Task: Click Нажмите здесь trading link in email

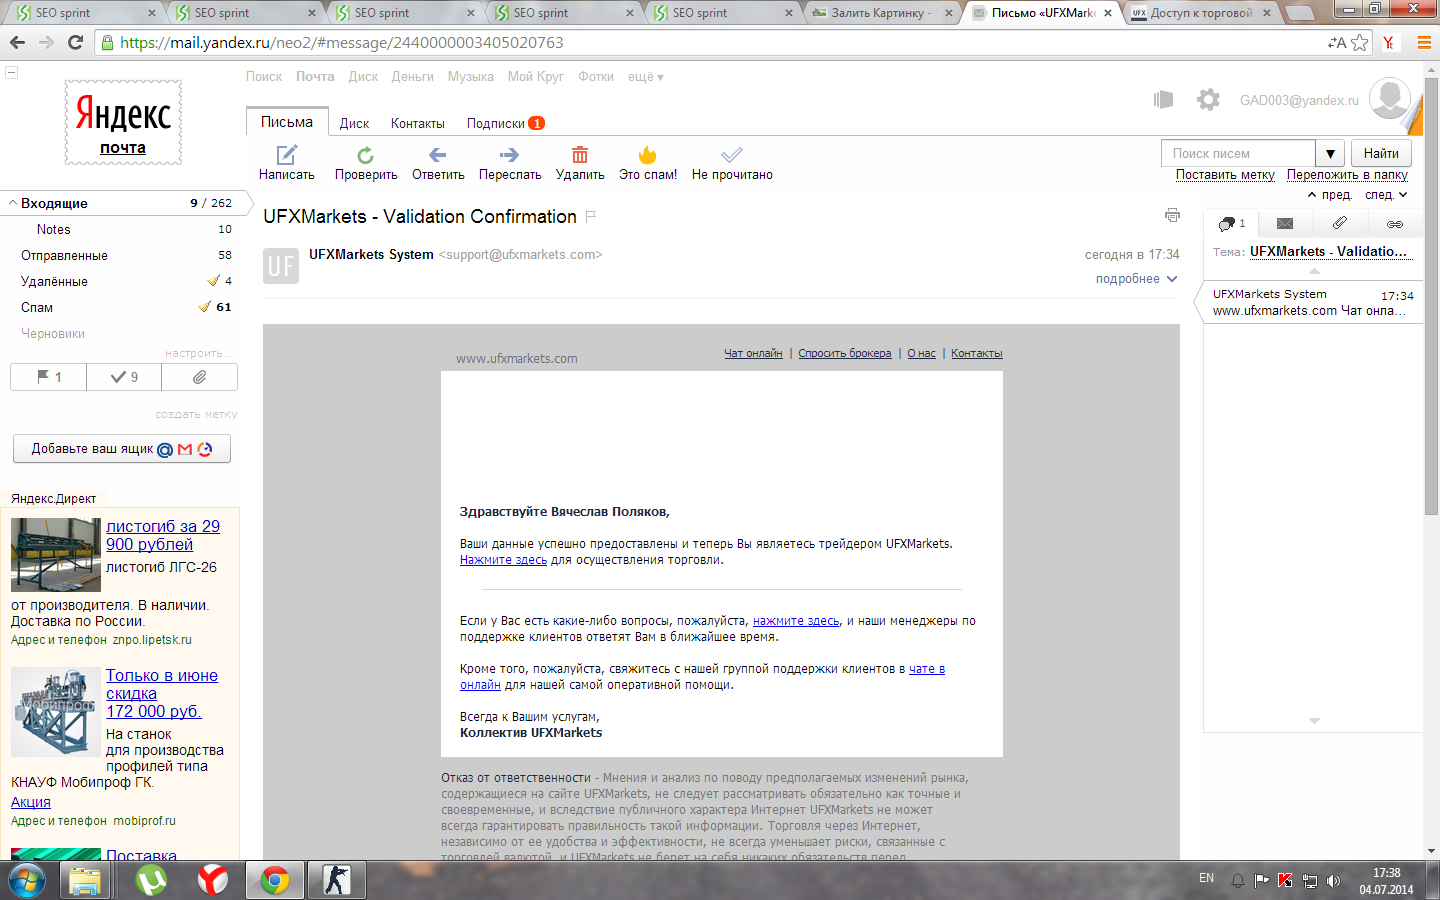Action: (503, 560)
